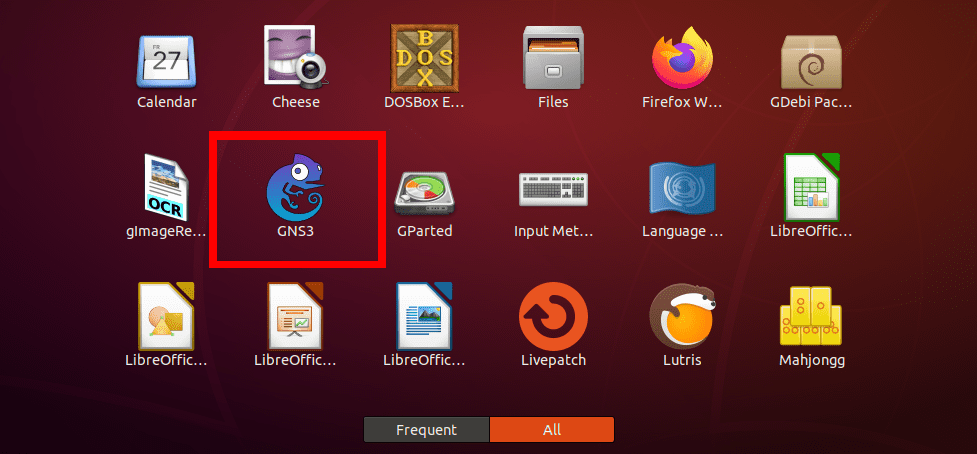The image size is (977, 454).
Task: Click the "gImageRe…" label
Action: click(166, 232)
